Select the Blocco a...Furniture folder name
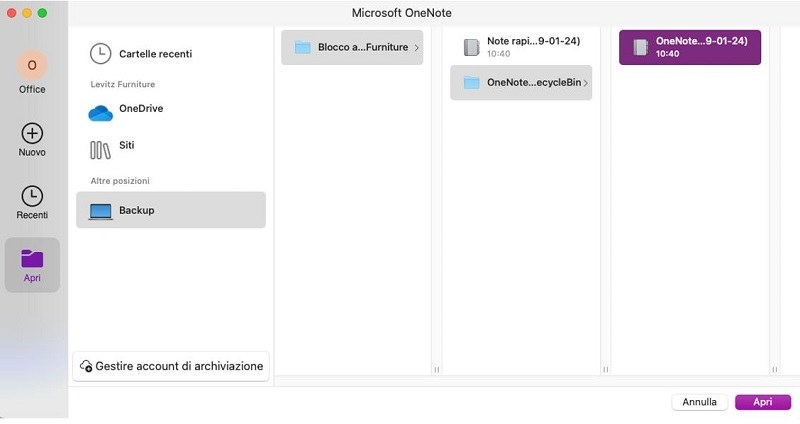 click(x=363, y=47)
